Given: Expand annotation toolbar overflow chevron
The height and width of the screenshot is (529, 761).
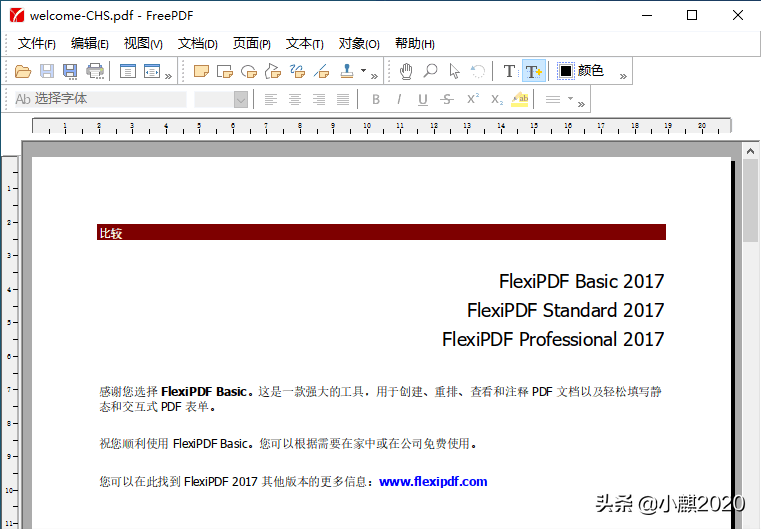Looking at the screenshot, I should click(374, 76).
